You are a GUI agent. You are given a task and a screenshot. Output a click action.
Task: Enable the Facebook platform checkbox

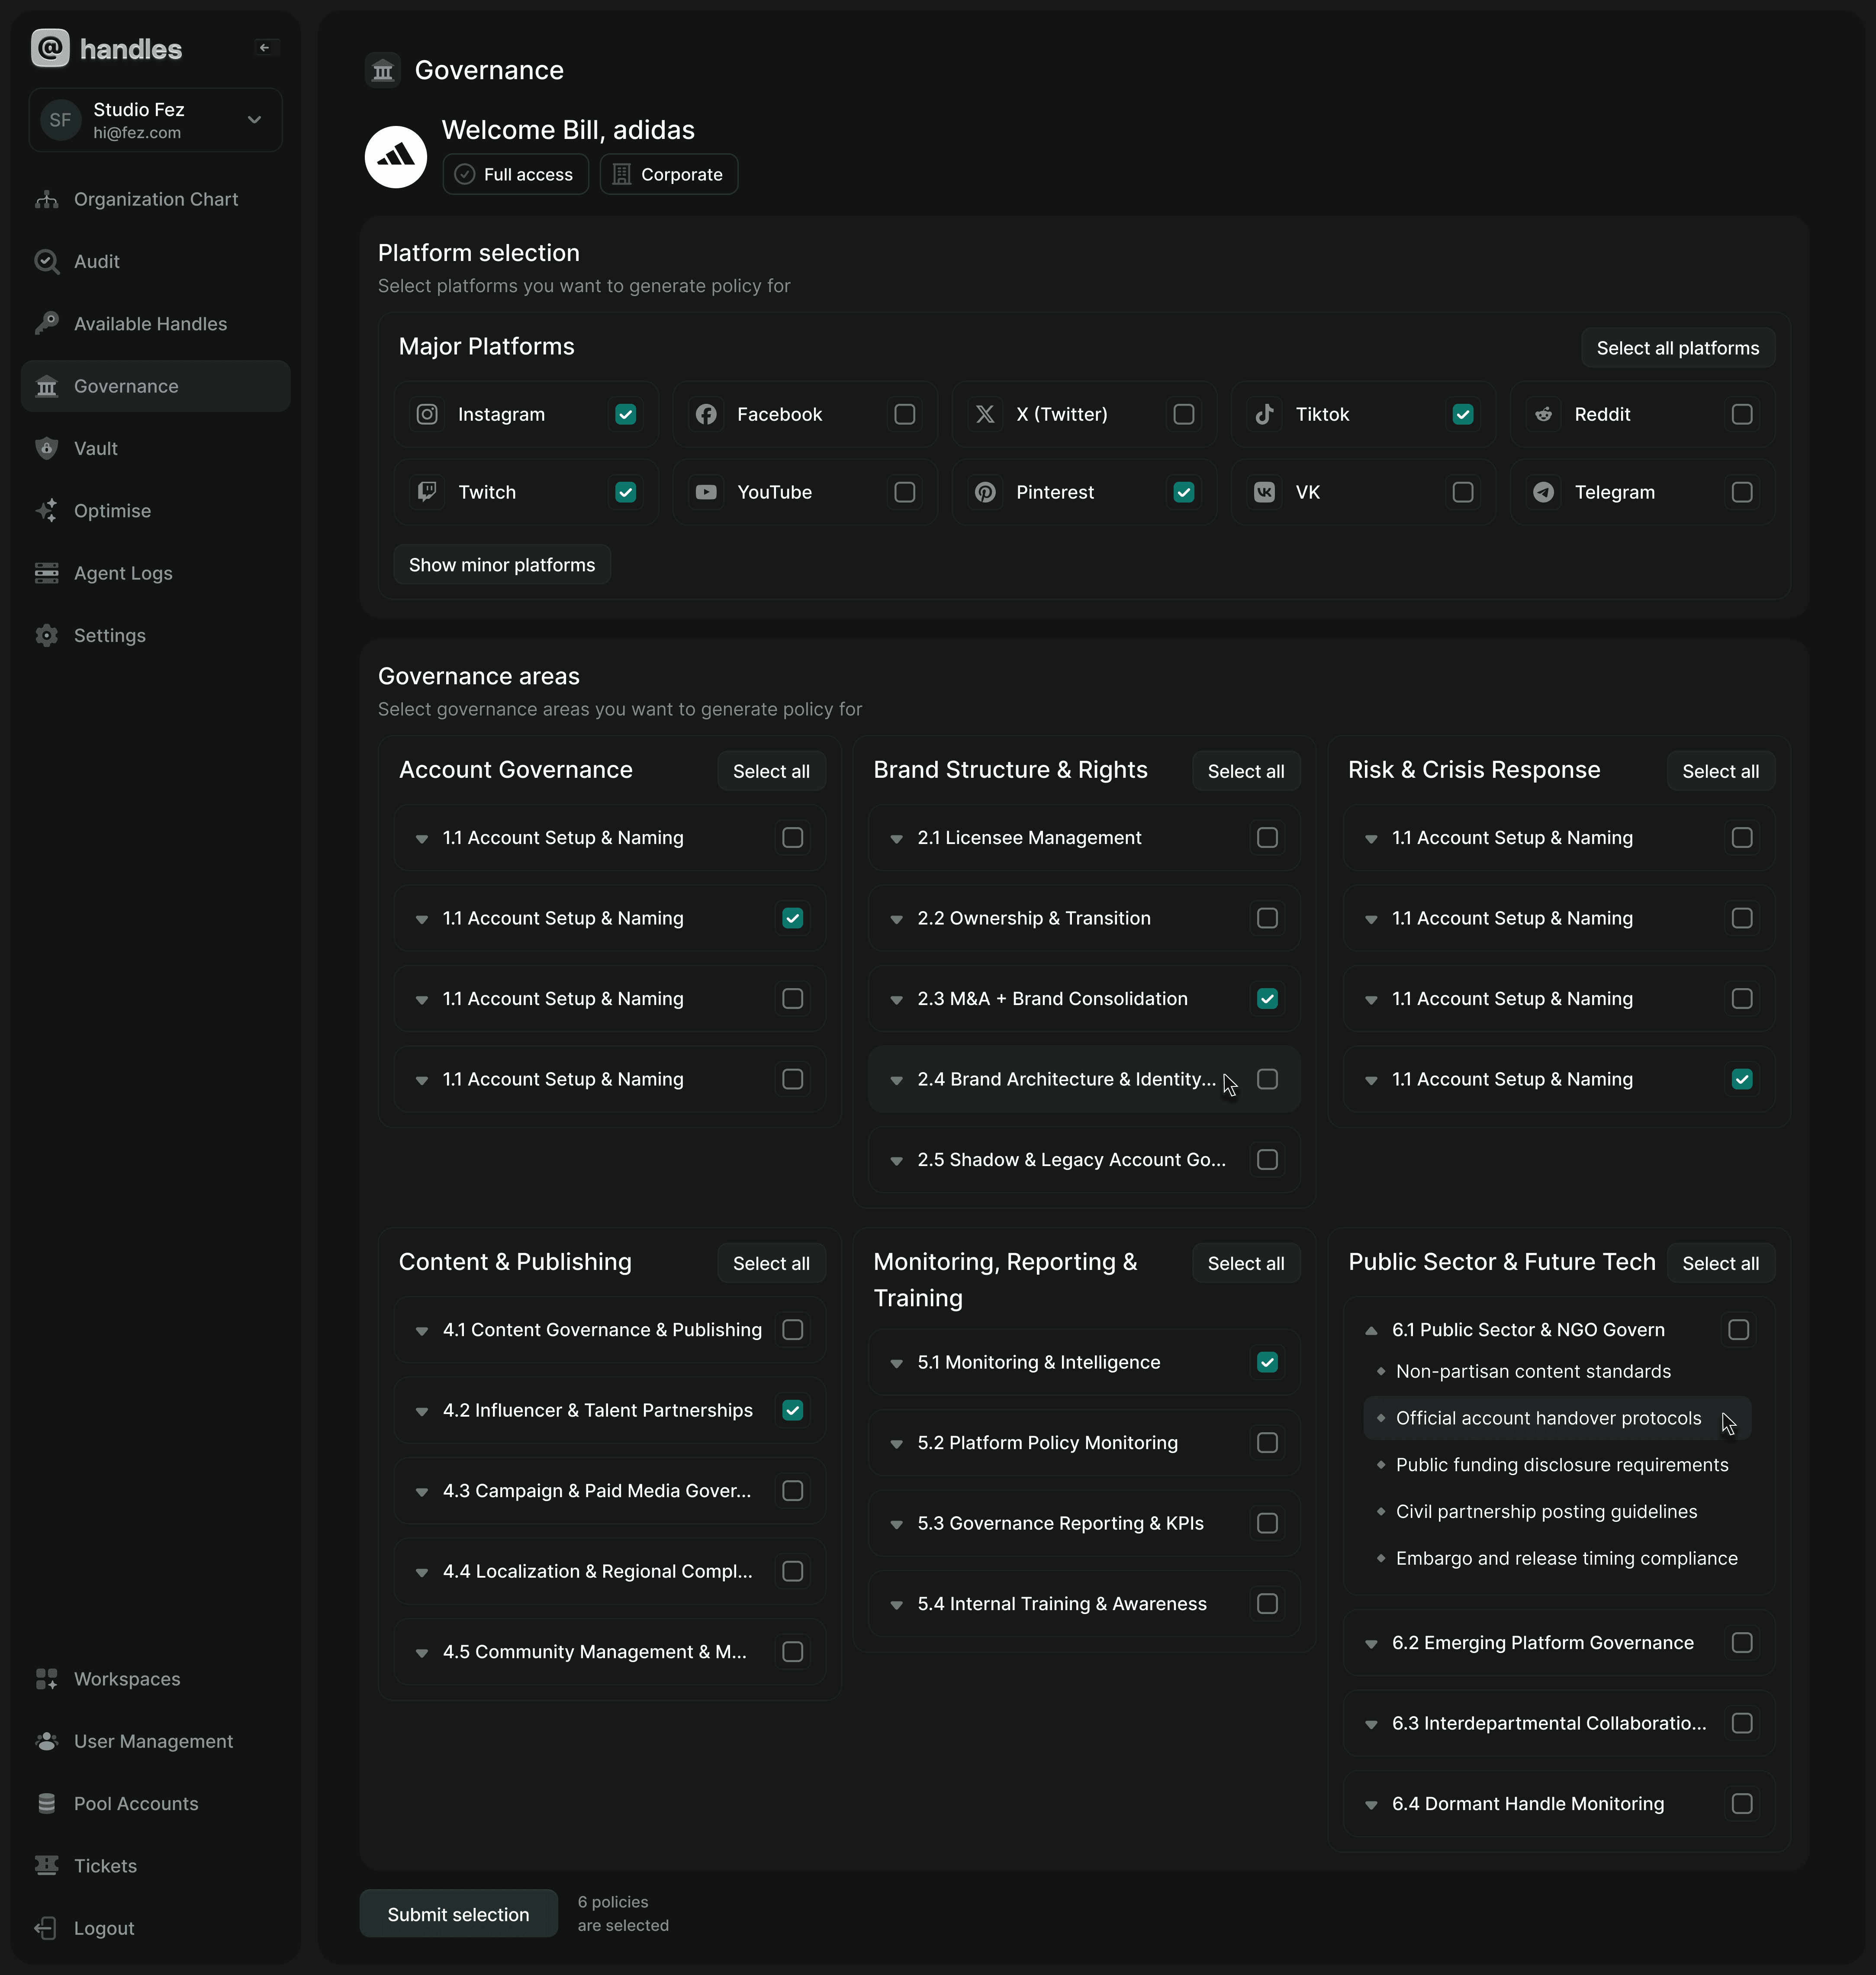tap(904, 414)
